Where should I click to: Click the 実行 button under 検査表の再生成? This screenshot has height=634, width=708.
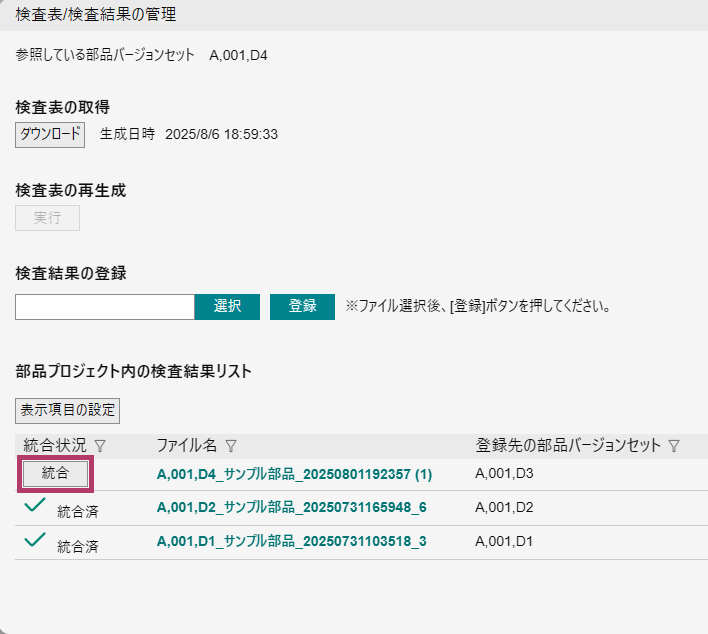click(x=47, y=218)
